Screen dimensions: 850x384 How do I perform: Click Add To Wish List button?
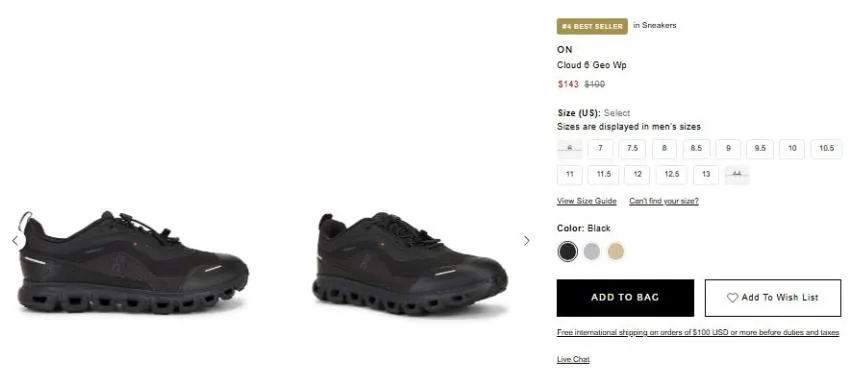(773, 298)
